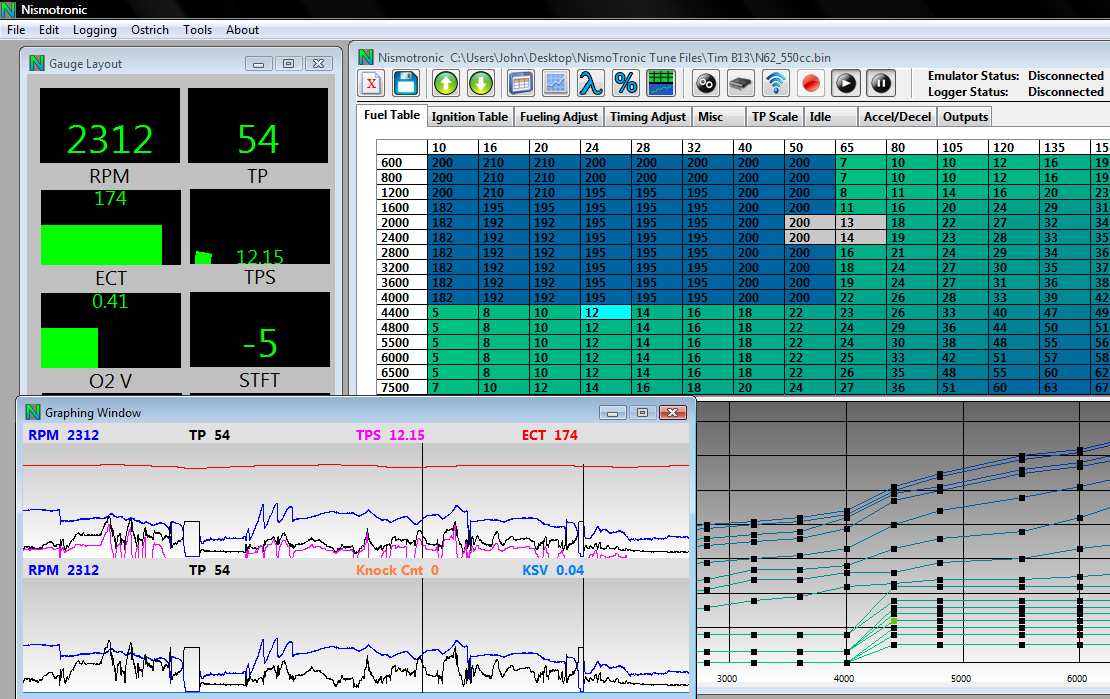Click the play button in toolbar
This screenshot has height=699, width=1110.
[x=846, y=83]
